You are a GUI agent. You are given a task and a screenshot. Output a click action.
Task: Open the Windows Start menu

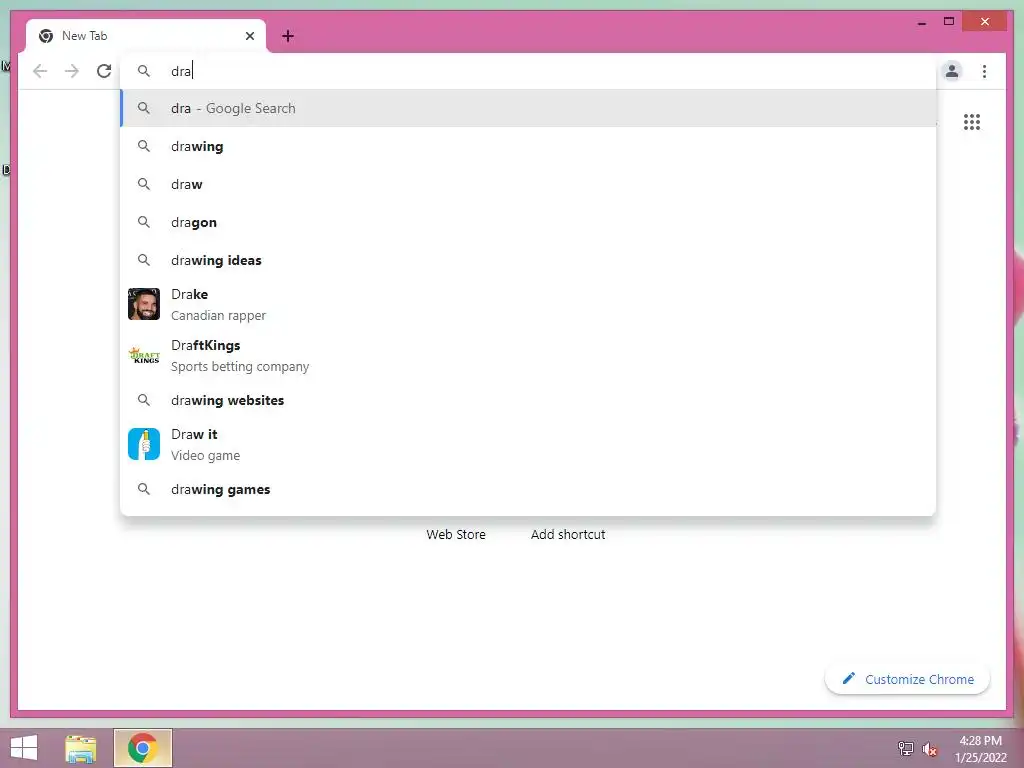pos(24,748)
